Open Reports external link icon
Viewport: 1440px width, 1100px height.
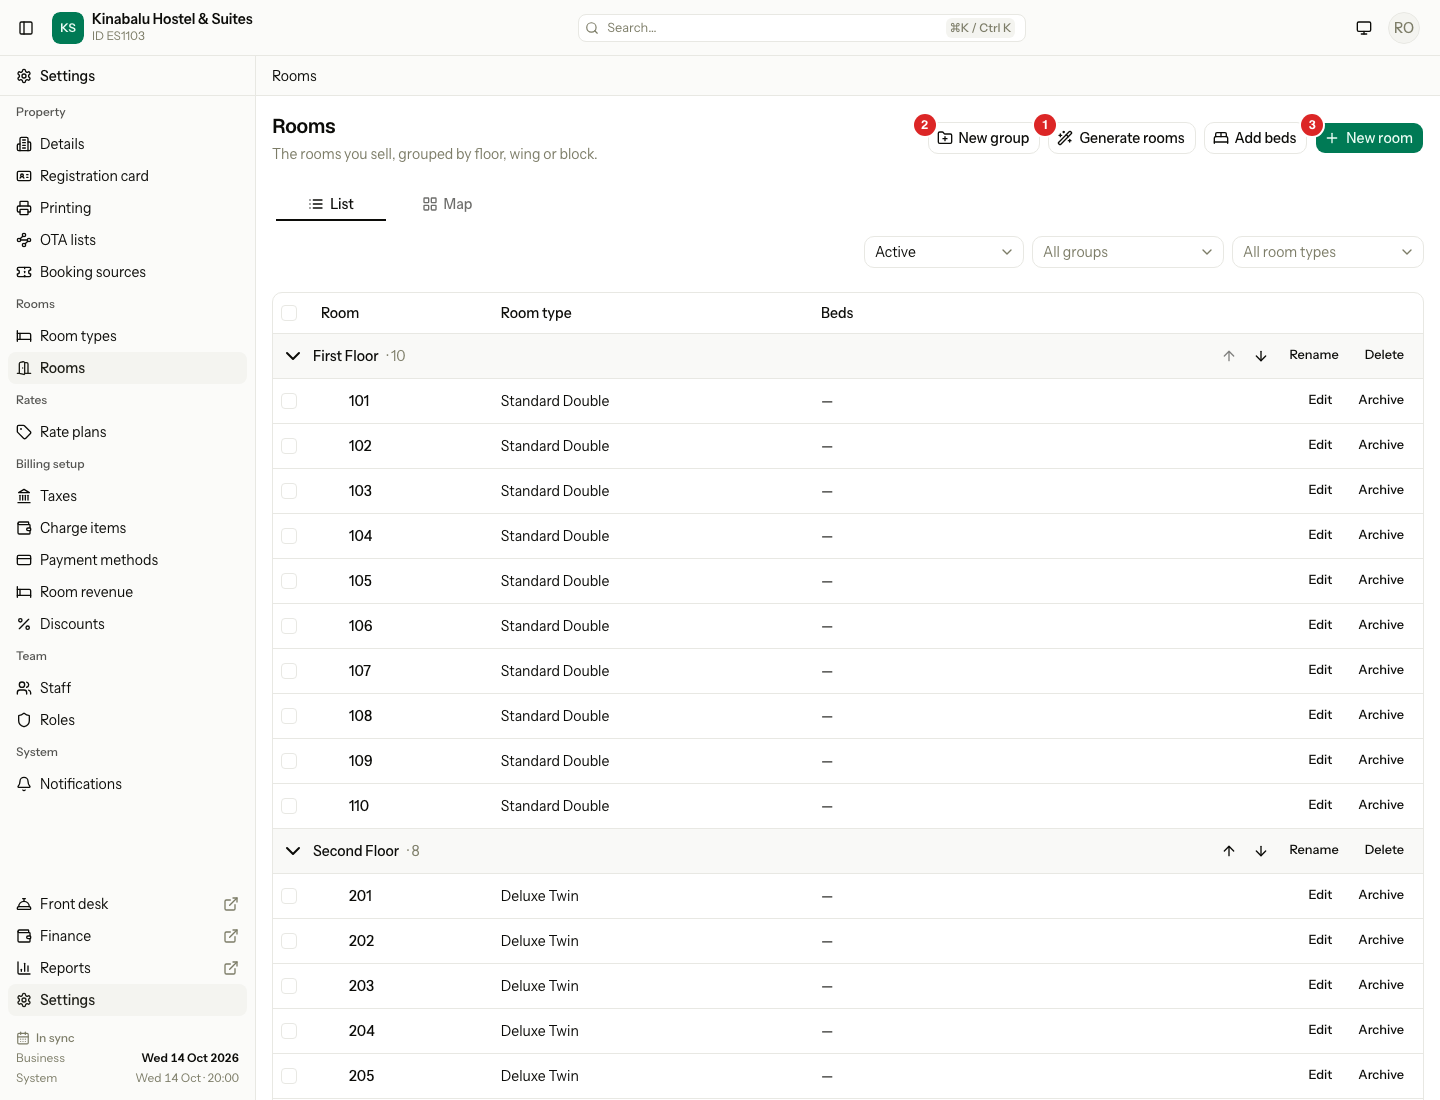click(231, 968)
